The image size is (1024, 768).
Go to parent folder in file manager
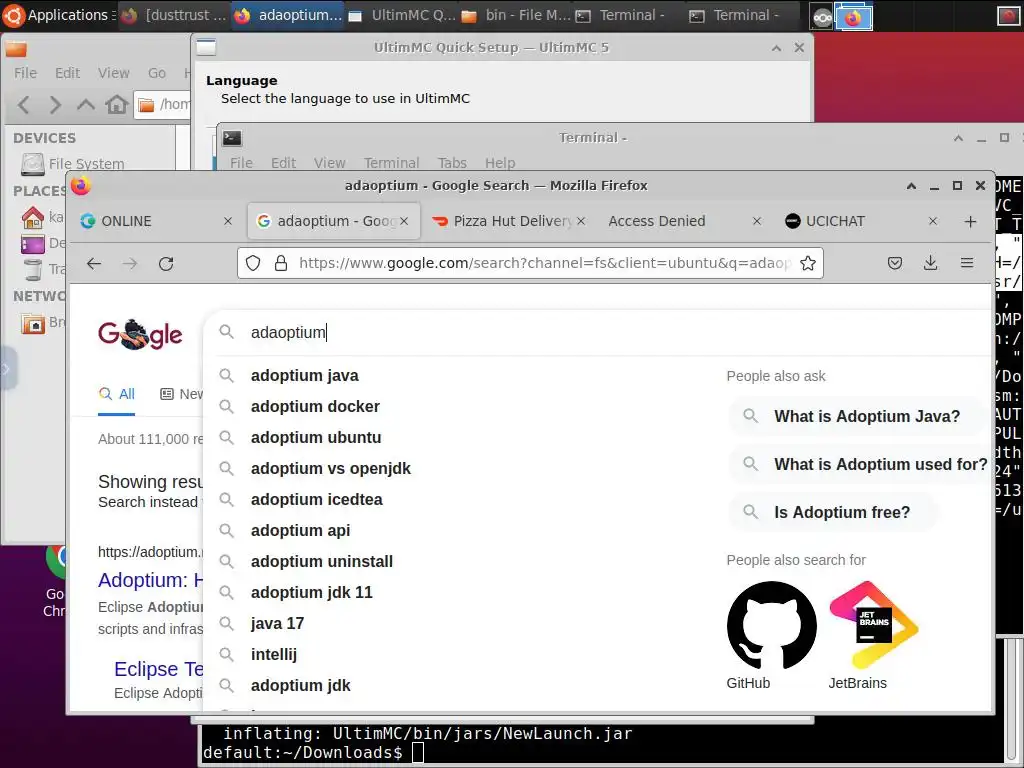click(86, 104)
